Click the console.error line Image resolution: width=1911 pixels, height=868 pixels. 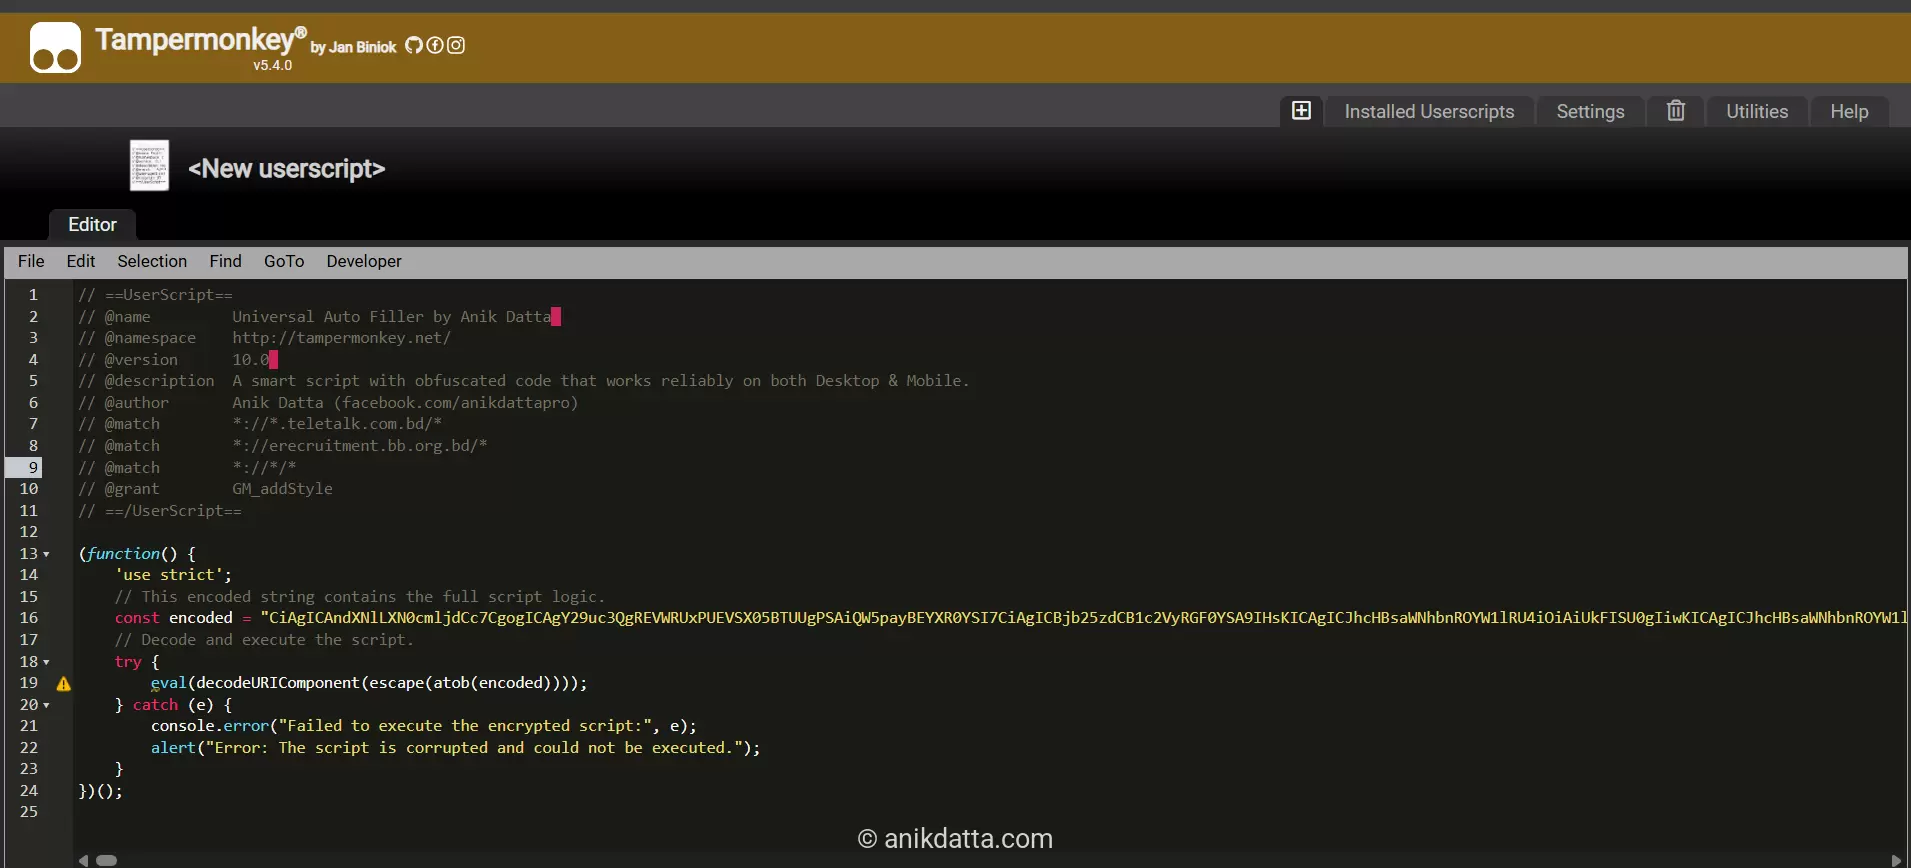coord(424,726)
